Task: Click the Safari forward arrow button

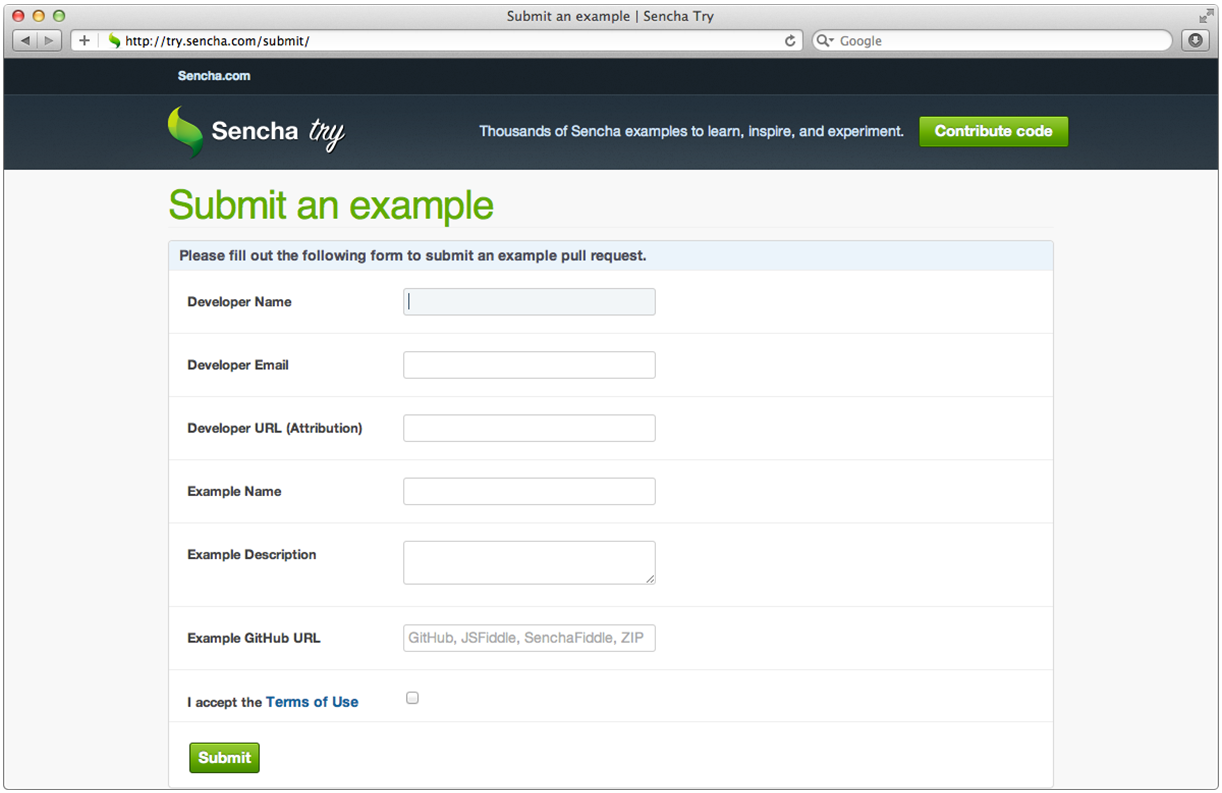Action: coord(49,41)
